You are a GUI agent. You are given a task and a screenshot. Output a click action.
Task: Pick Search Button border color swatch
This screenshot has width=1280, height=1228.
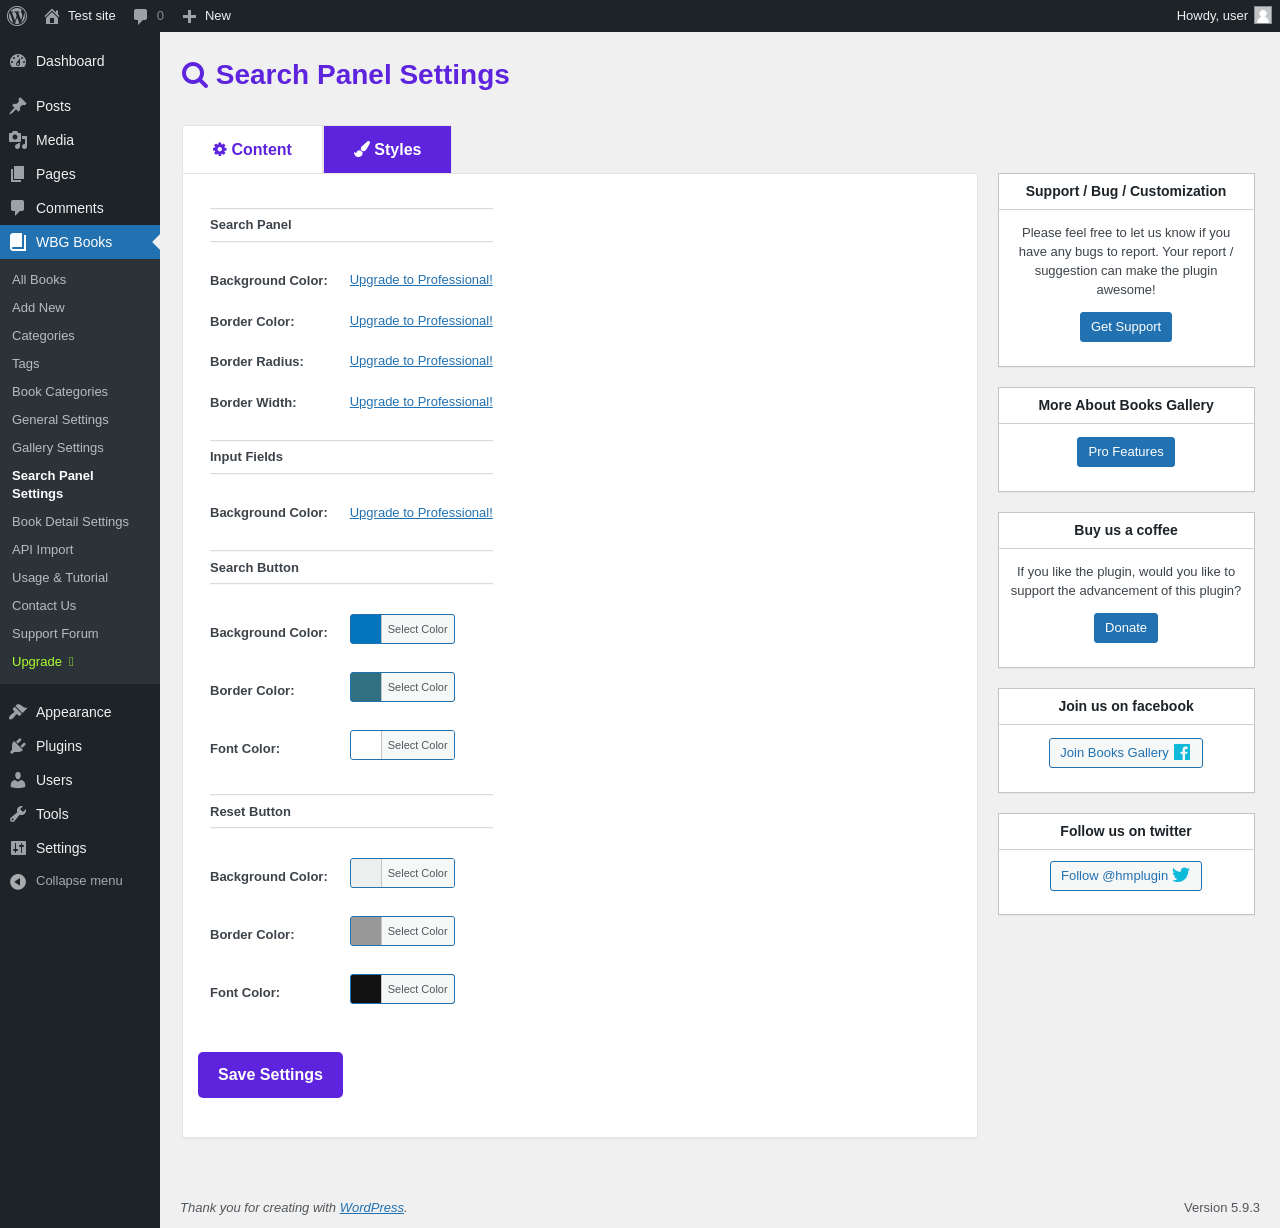366,687
